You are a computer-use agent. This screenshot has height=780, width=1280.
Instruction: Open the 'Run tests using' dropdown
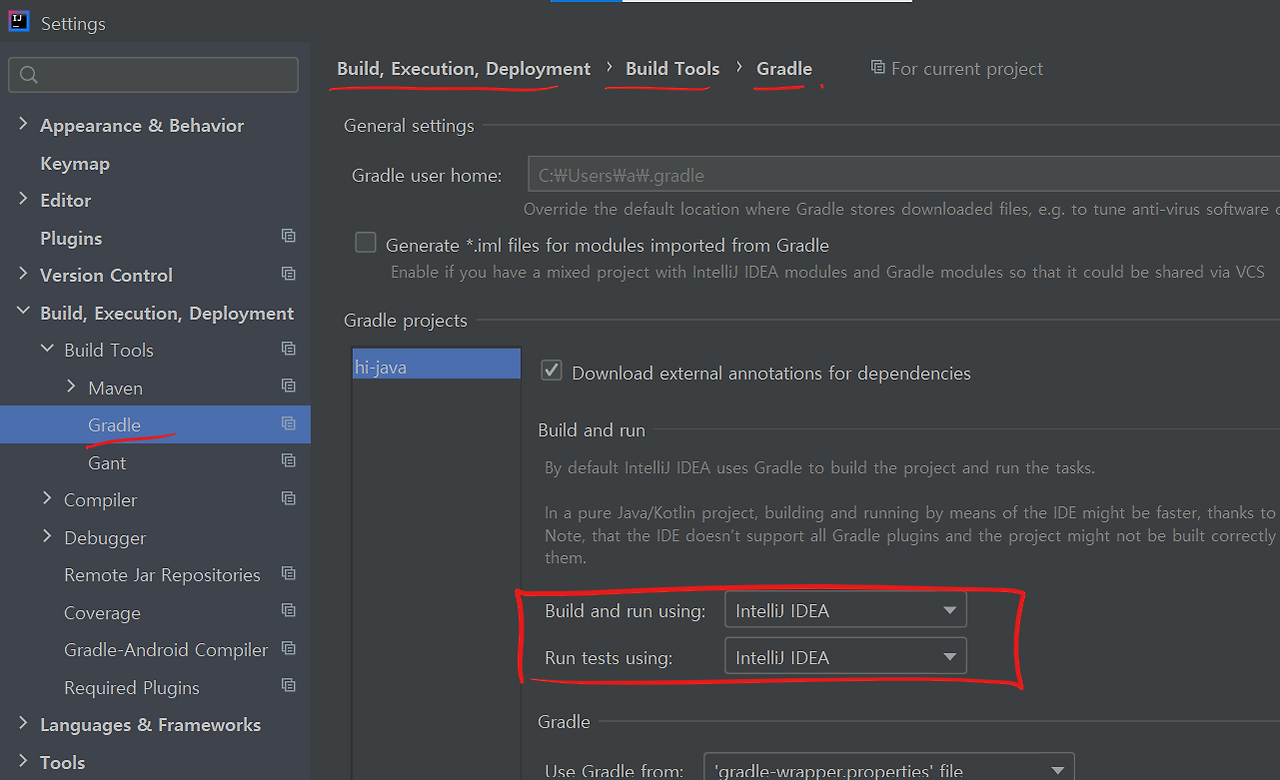pyautogui.click(x=948, y=655)
